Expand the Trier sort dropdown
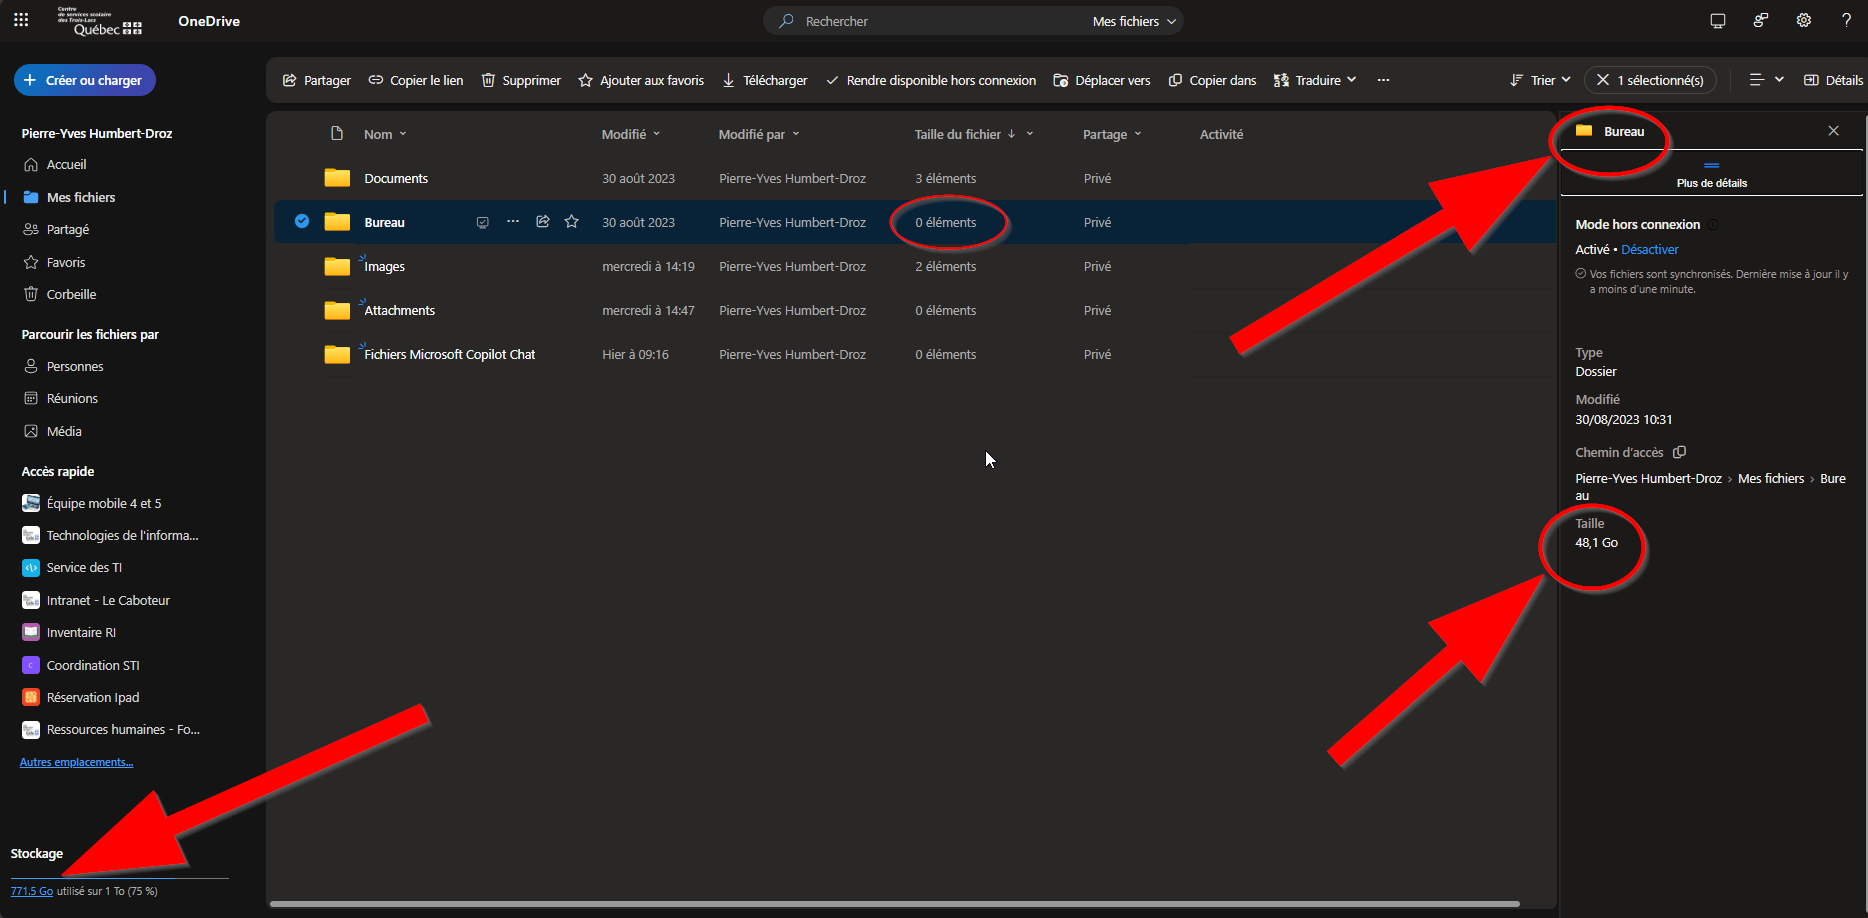Viewport: 1868px width, 918px height. pos(1540,80)
